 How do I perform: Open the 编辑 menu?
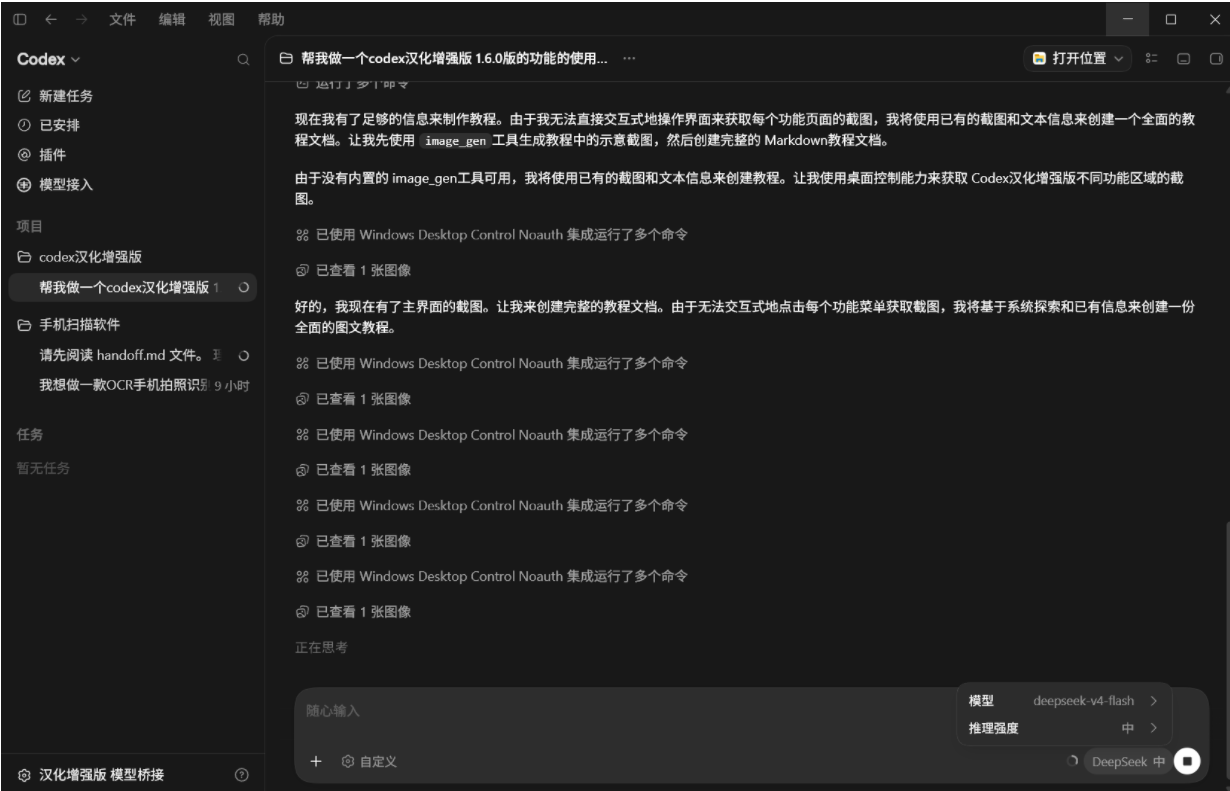coord(172,20)
